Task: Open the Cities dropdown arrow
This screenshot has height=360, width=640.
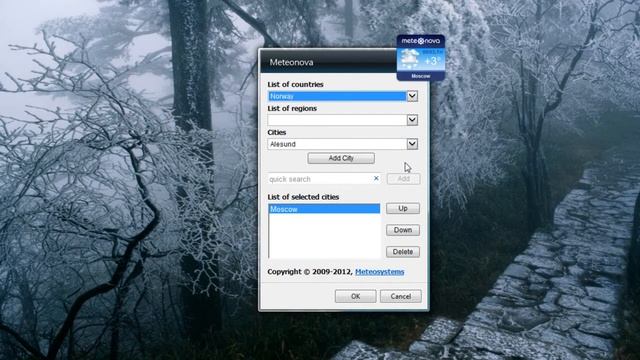Action: [x=412, y=144]
